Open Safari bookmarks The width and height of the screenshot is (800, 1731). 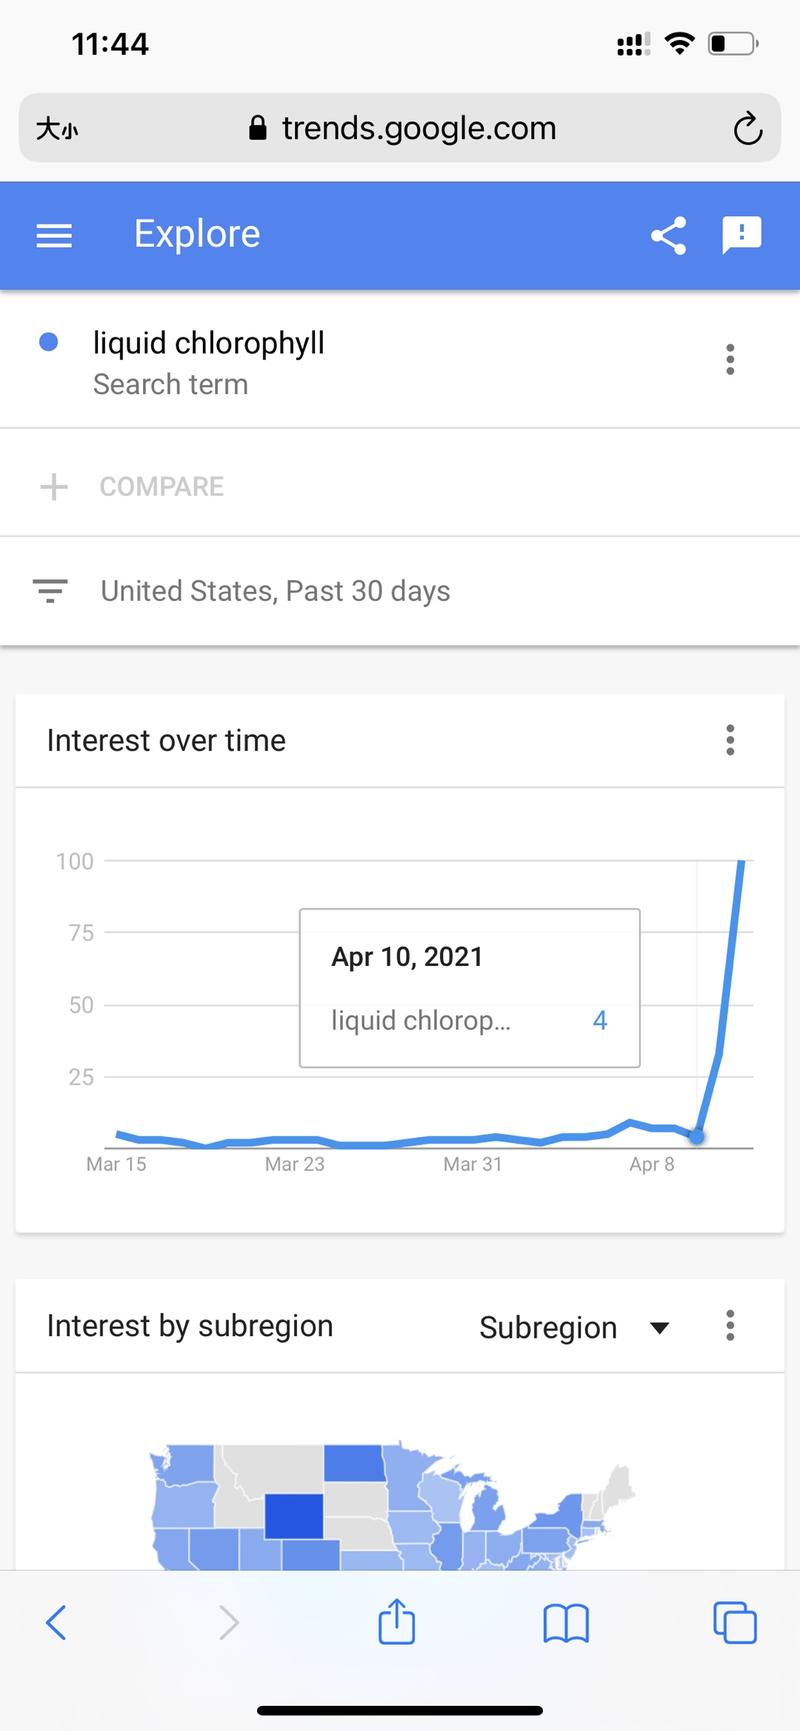click(x=566, y=1622)
